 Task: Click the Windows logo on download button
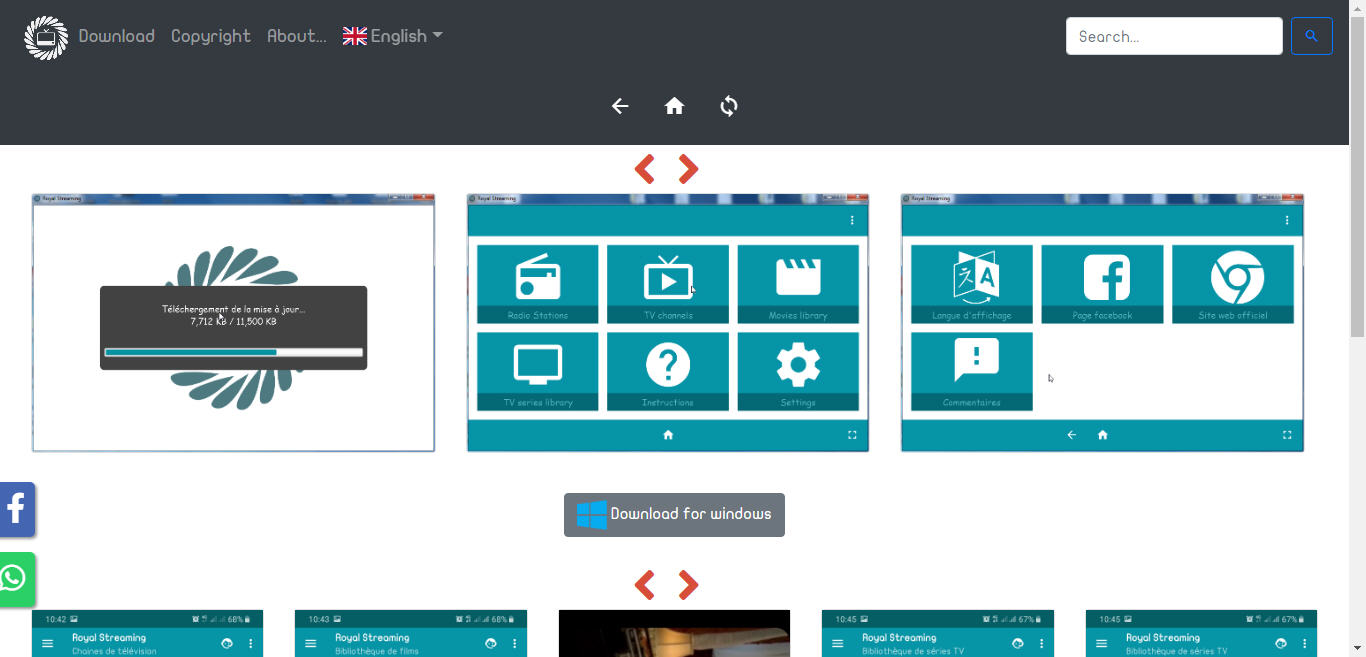[x=592, y=515]
